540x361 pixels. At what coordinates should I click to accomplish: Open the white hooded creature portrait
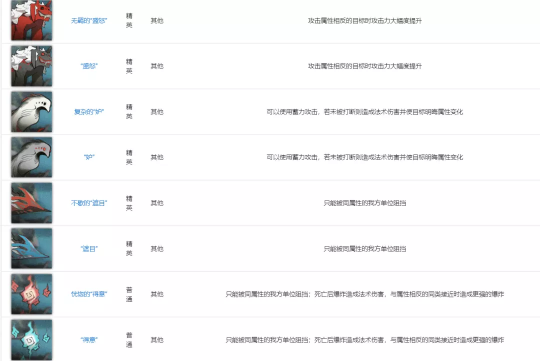click(31, 112)
